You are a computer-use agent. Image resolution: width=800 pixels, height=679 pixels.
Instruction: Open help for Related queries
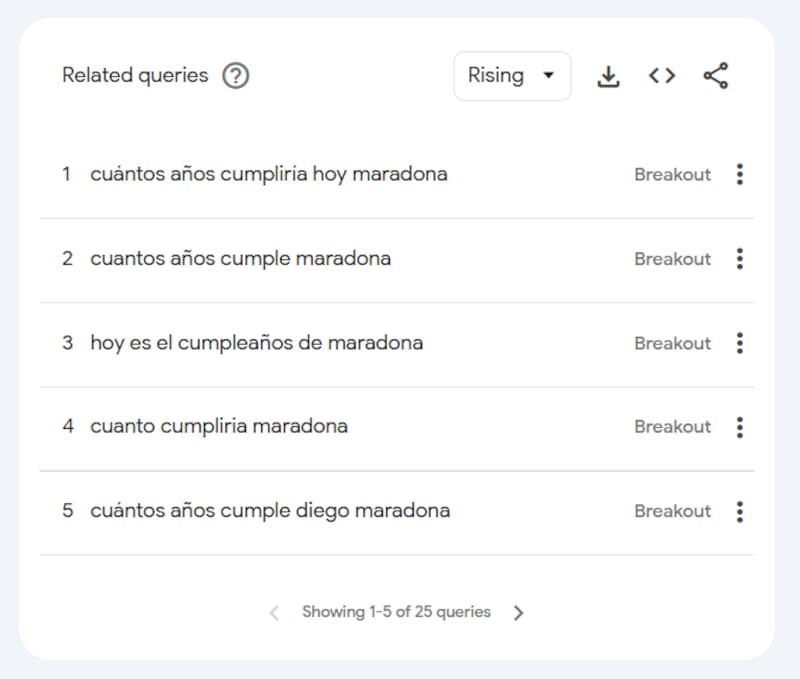[235, 76]
